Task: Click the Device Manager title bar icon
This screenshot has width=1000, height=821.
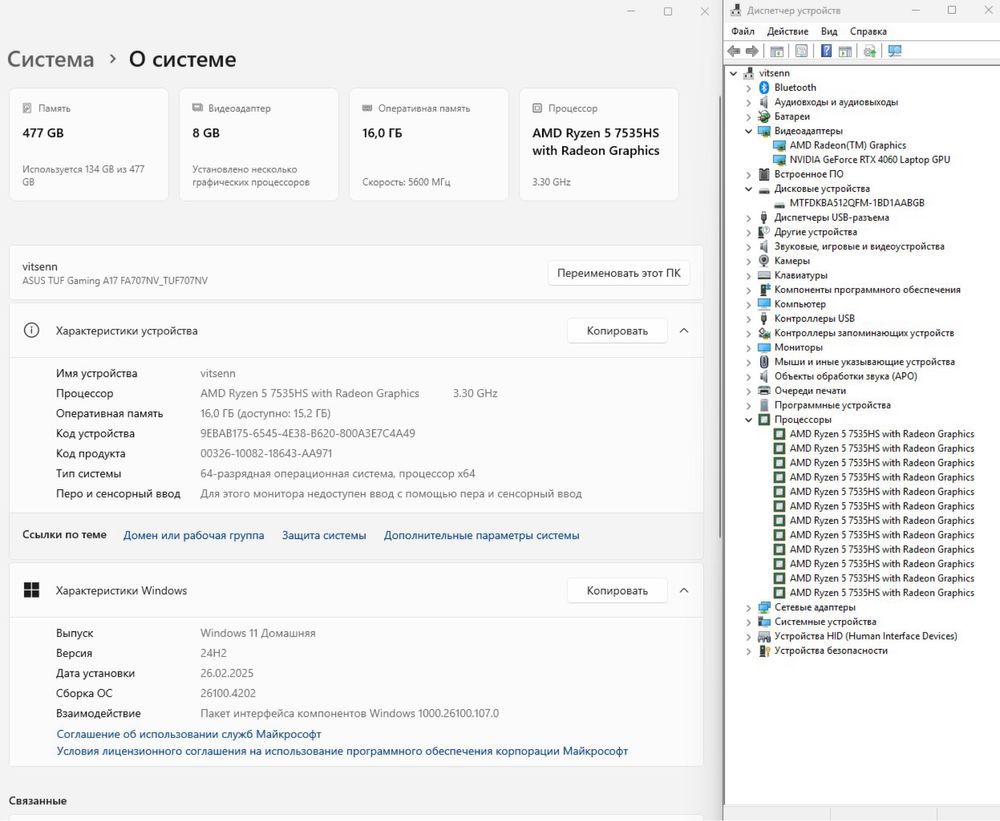Action: (736, 10)
